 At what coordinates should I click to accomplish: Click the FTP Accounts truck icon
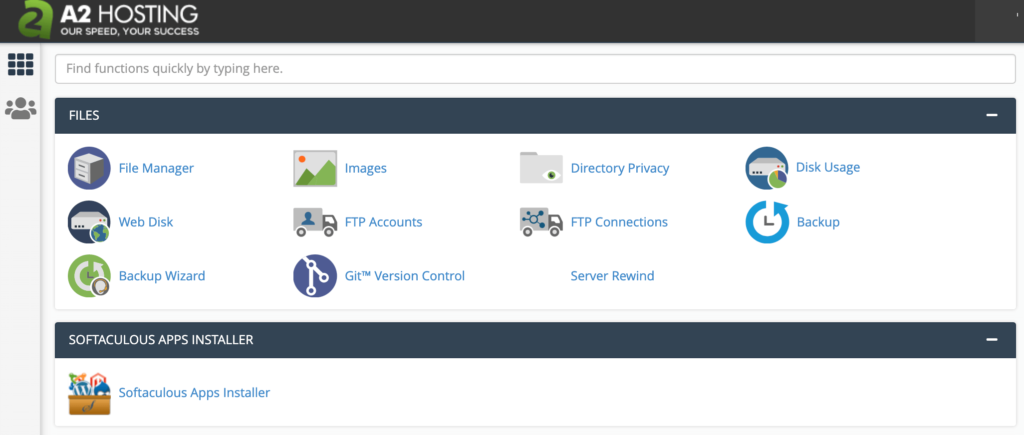pos(315,222)
